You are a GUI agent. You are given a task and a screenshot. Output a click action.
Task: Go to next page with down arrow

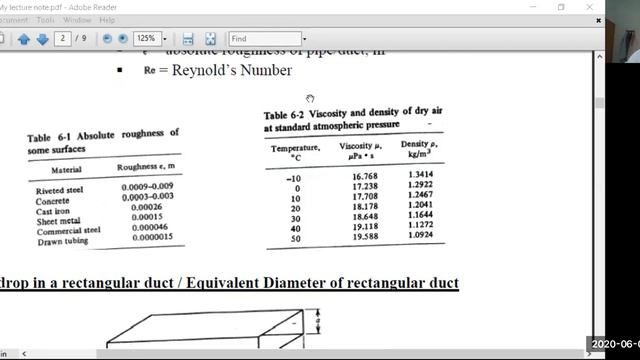[42, 39]
